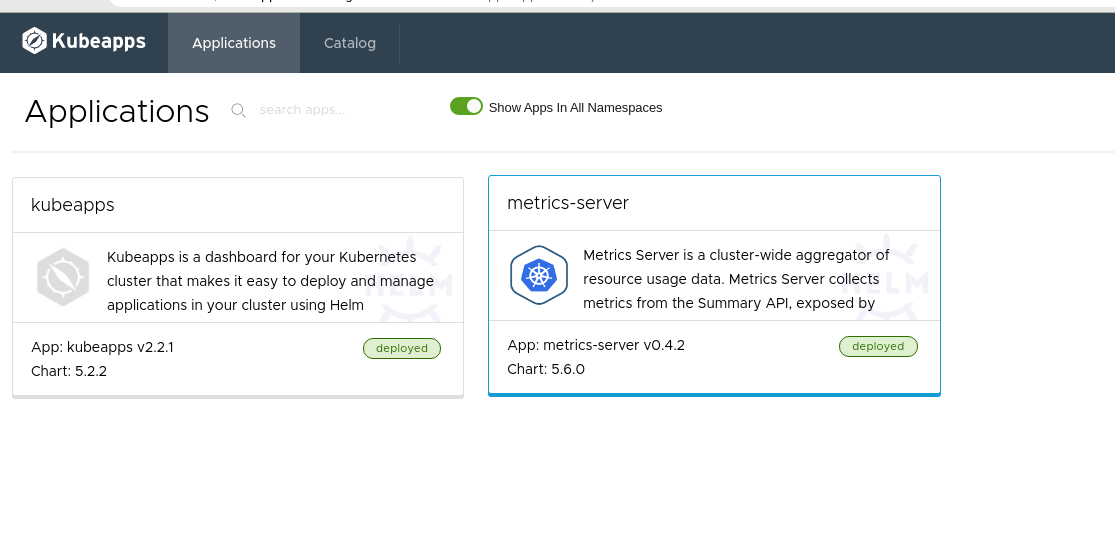Click the kubeapps compass app icon
1115x560 pixels.
(63, 276)
